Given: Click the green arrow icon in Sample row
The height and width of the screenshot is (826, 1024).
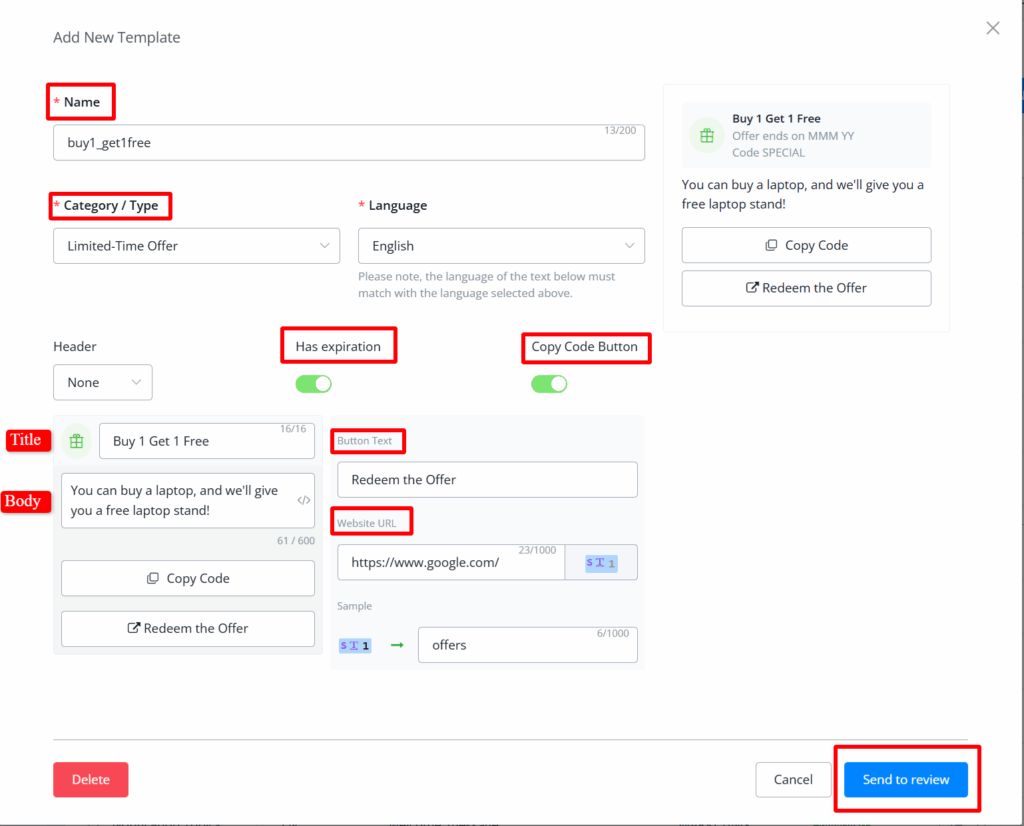Looking at the screenshot, I should 397,645.
